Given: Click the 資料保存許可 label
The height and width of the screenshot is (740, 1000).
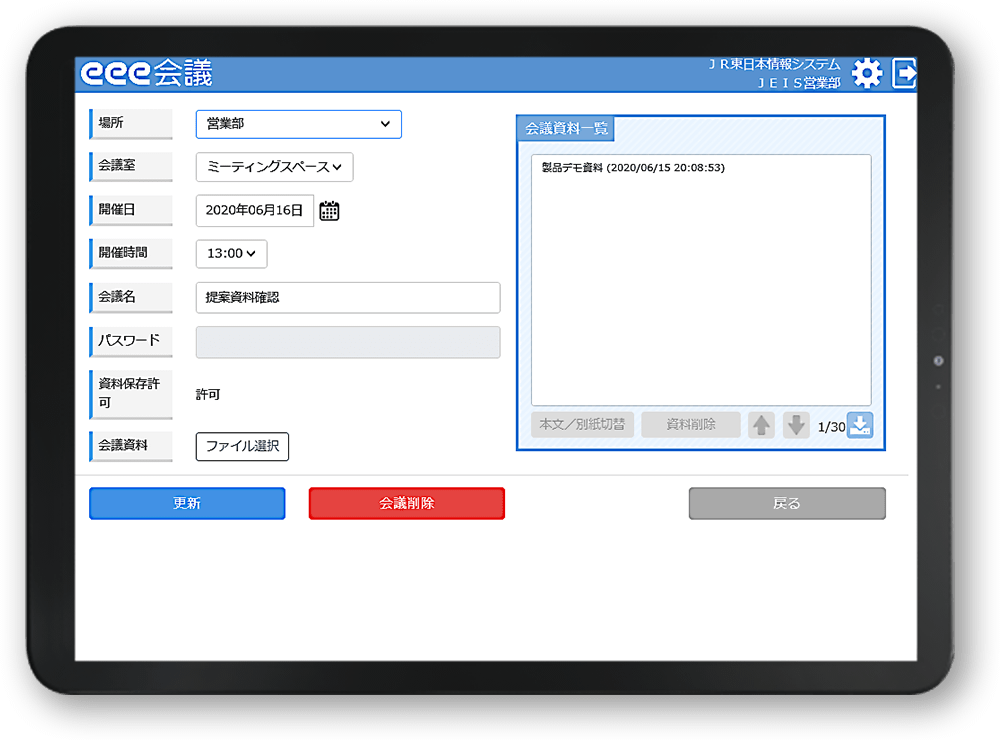Looking at the screenshot, I should click(131, 394).
